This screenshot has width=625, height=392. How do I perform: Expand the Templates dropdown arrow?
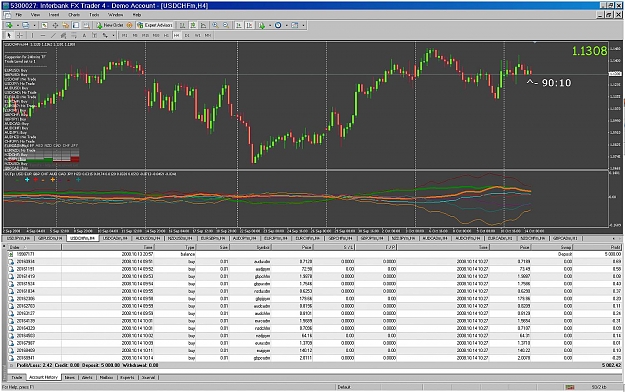coord(303,25)
